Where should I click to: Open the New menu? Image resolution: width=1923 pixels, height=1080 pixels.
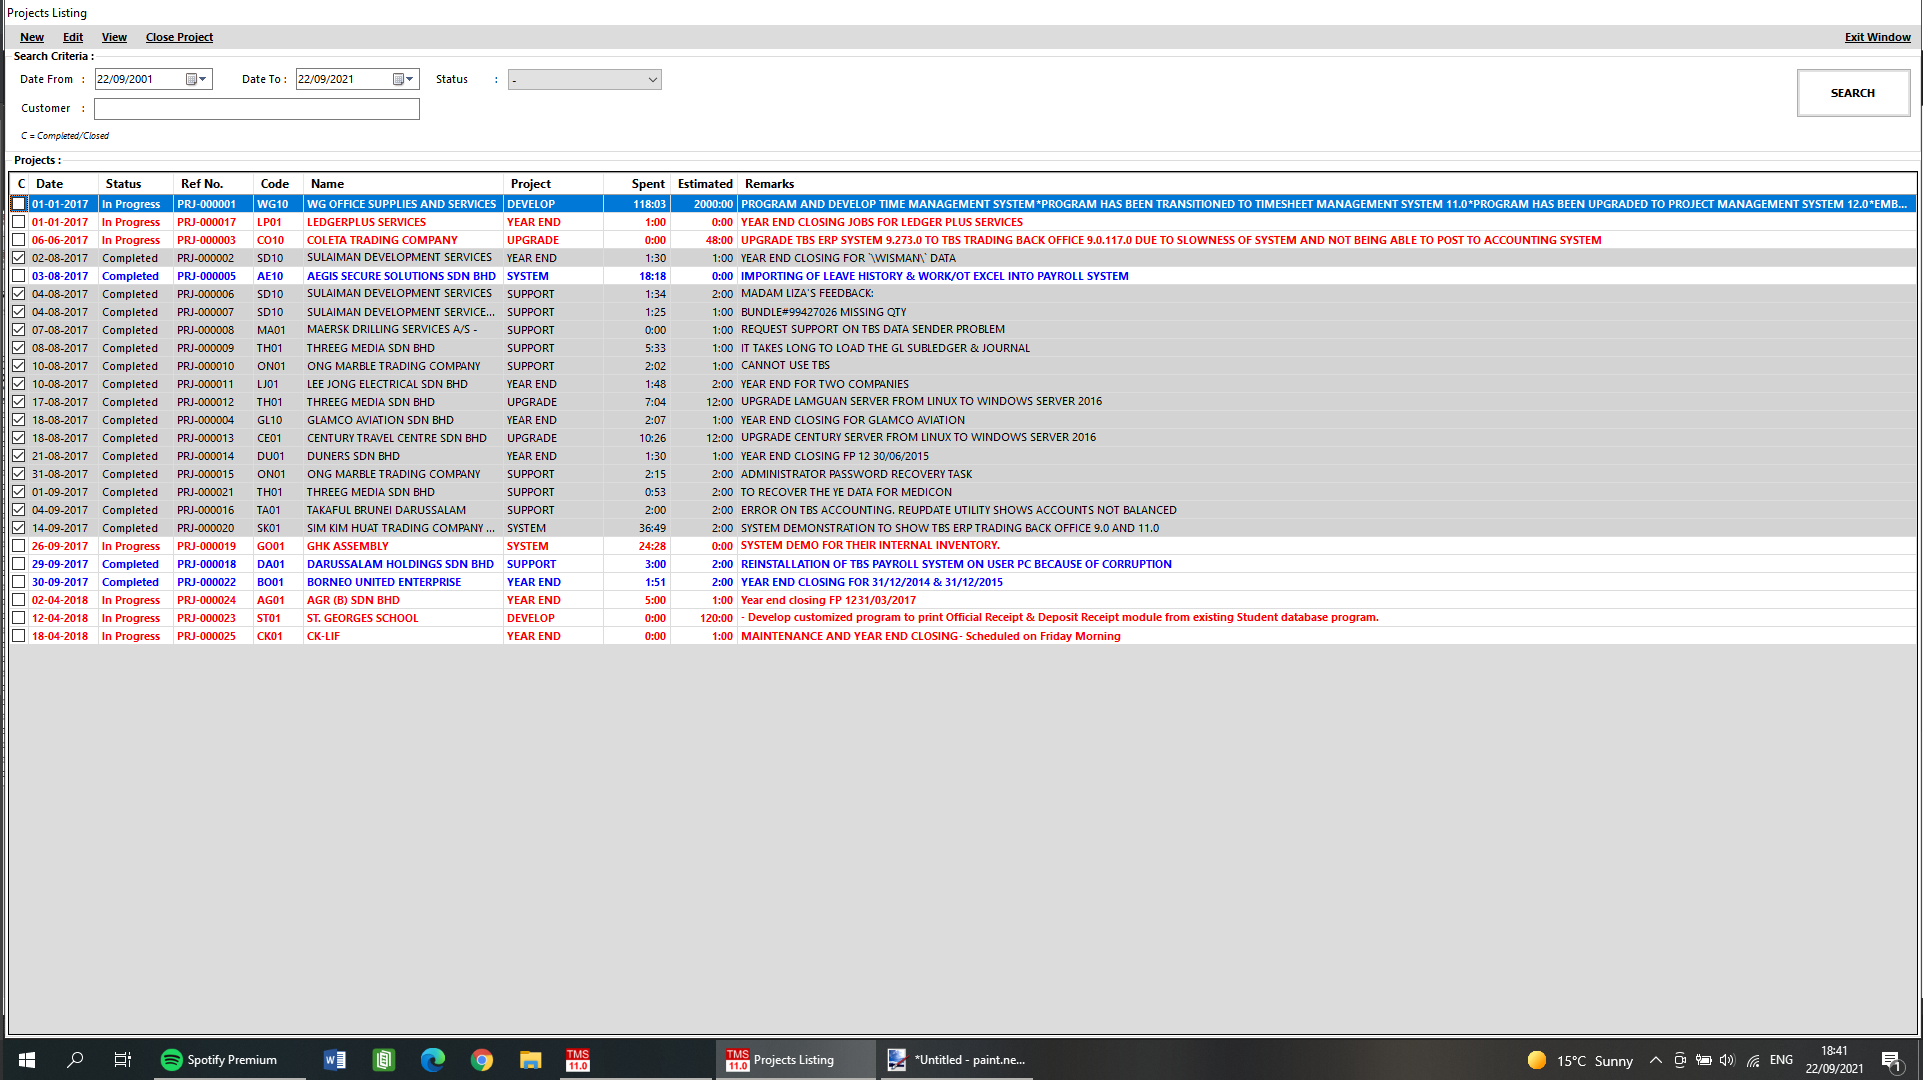32,37
